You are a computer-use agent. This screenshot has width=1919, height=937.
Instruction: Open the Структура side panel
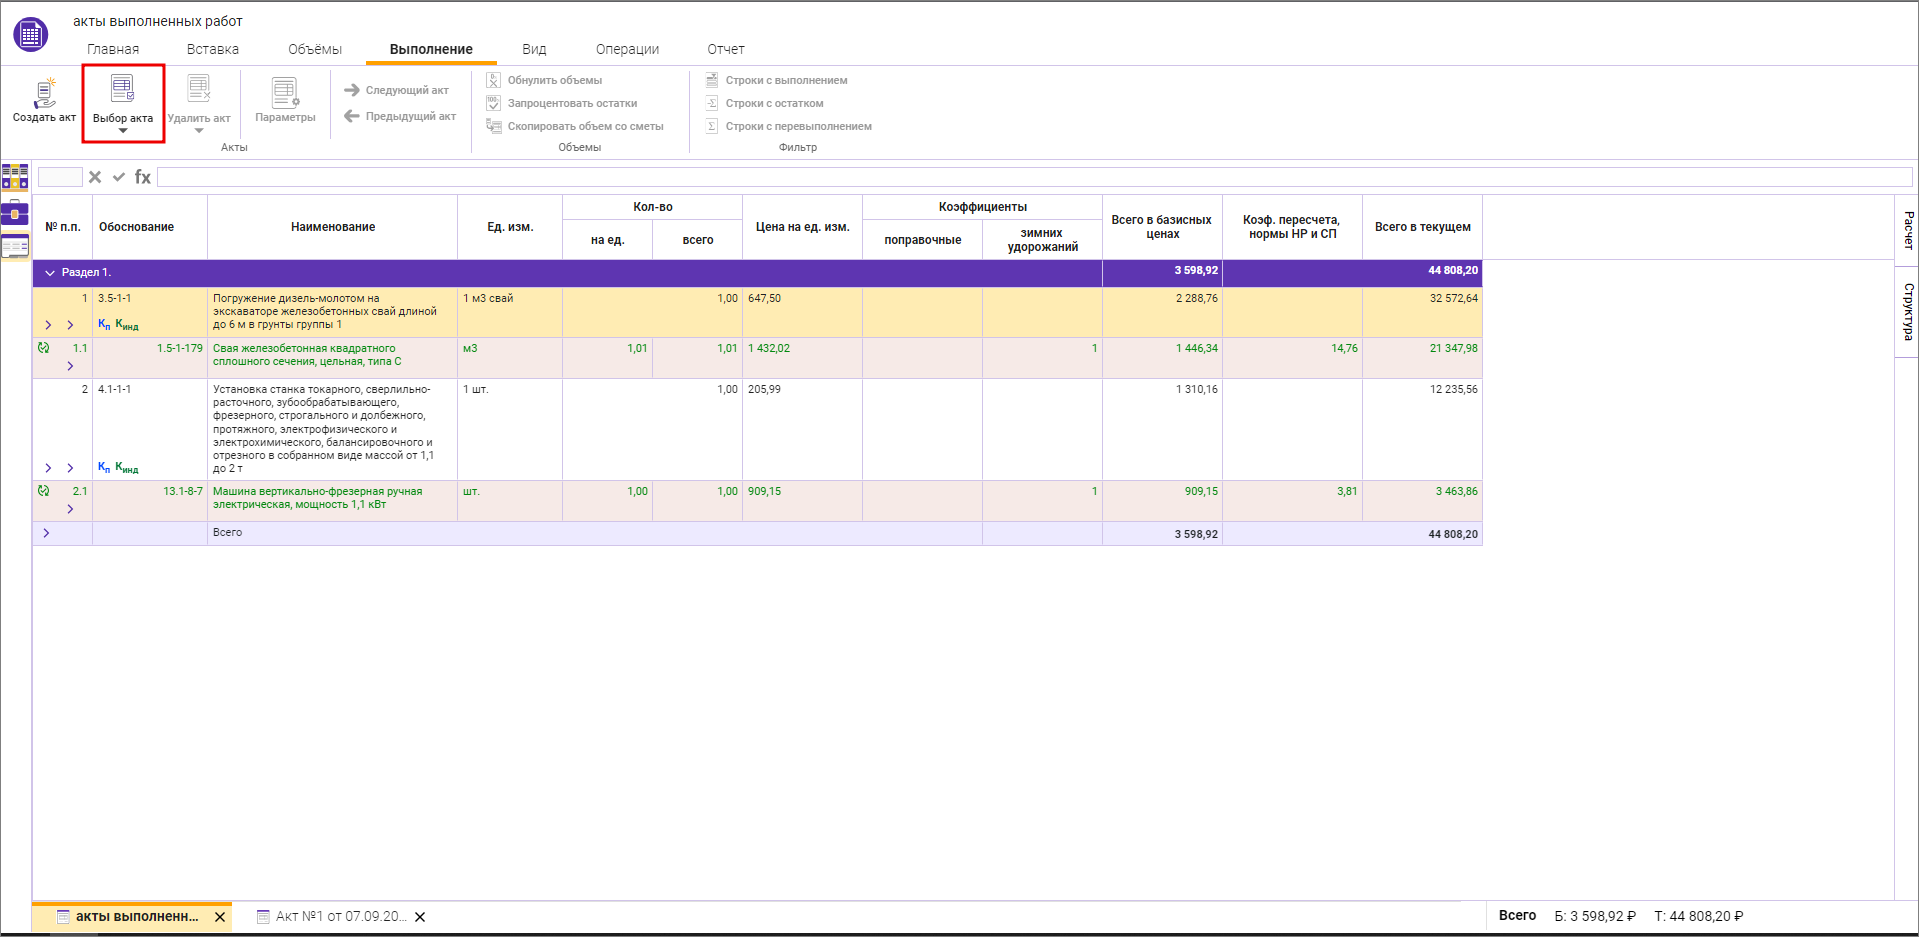click(x=1907, y=311)
